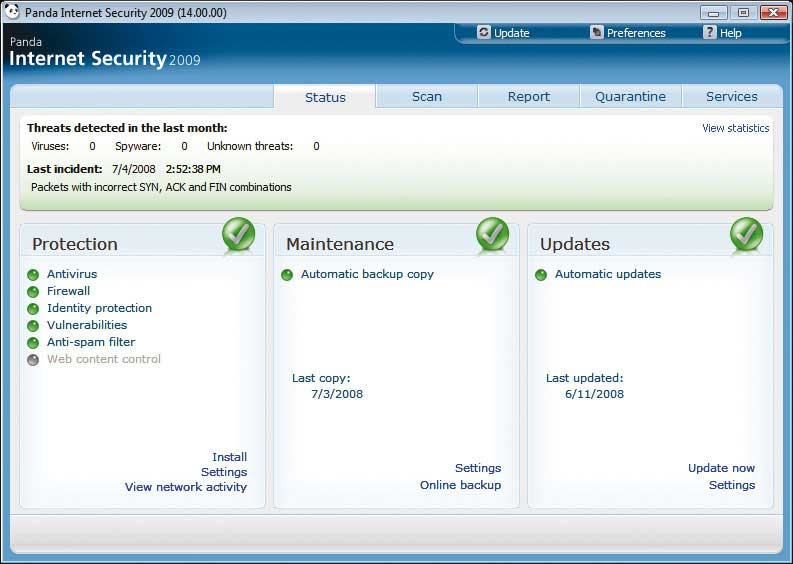
Task: Click green dot beside Automatic backup copy
Action: (x=287, y=275)
